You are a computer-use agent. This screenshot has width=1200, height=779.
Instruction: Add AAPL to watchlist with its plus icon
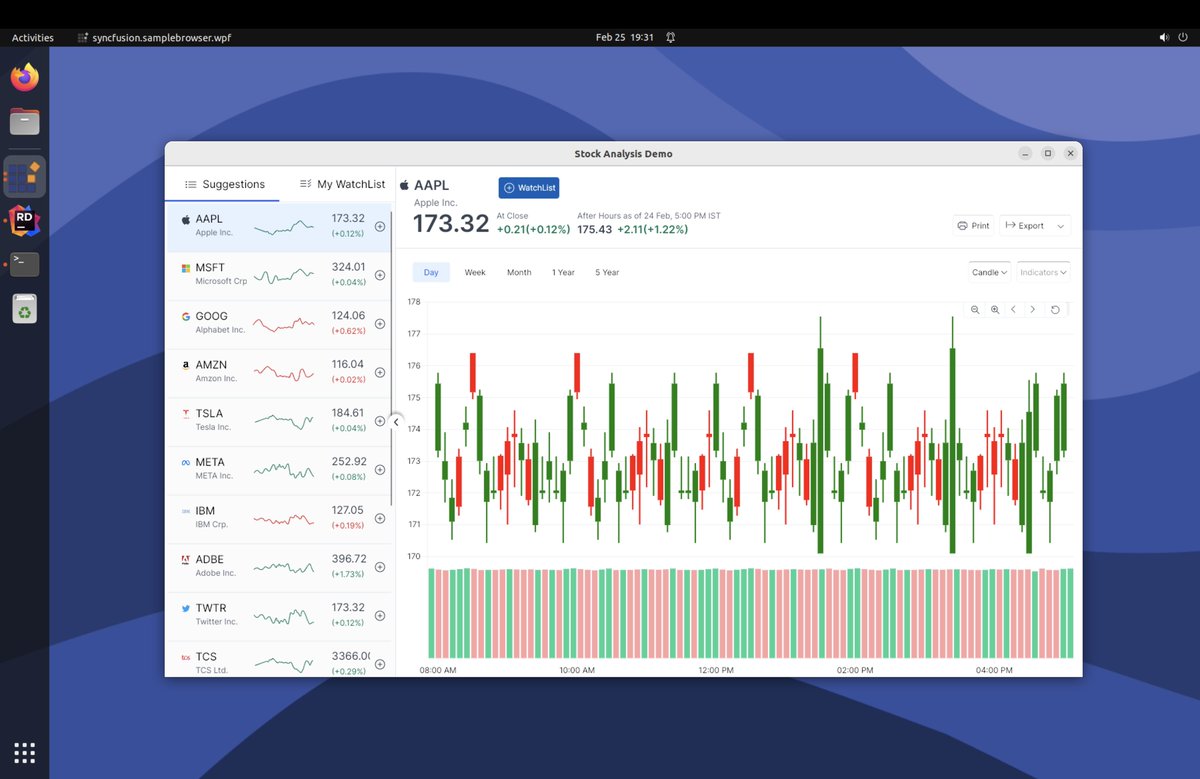coord(380,226)
